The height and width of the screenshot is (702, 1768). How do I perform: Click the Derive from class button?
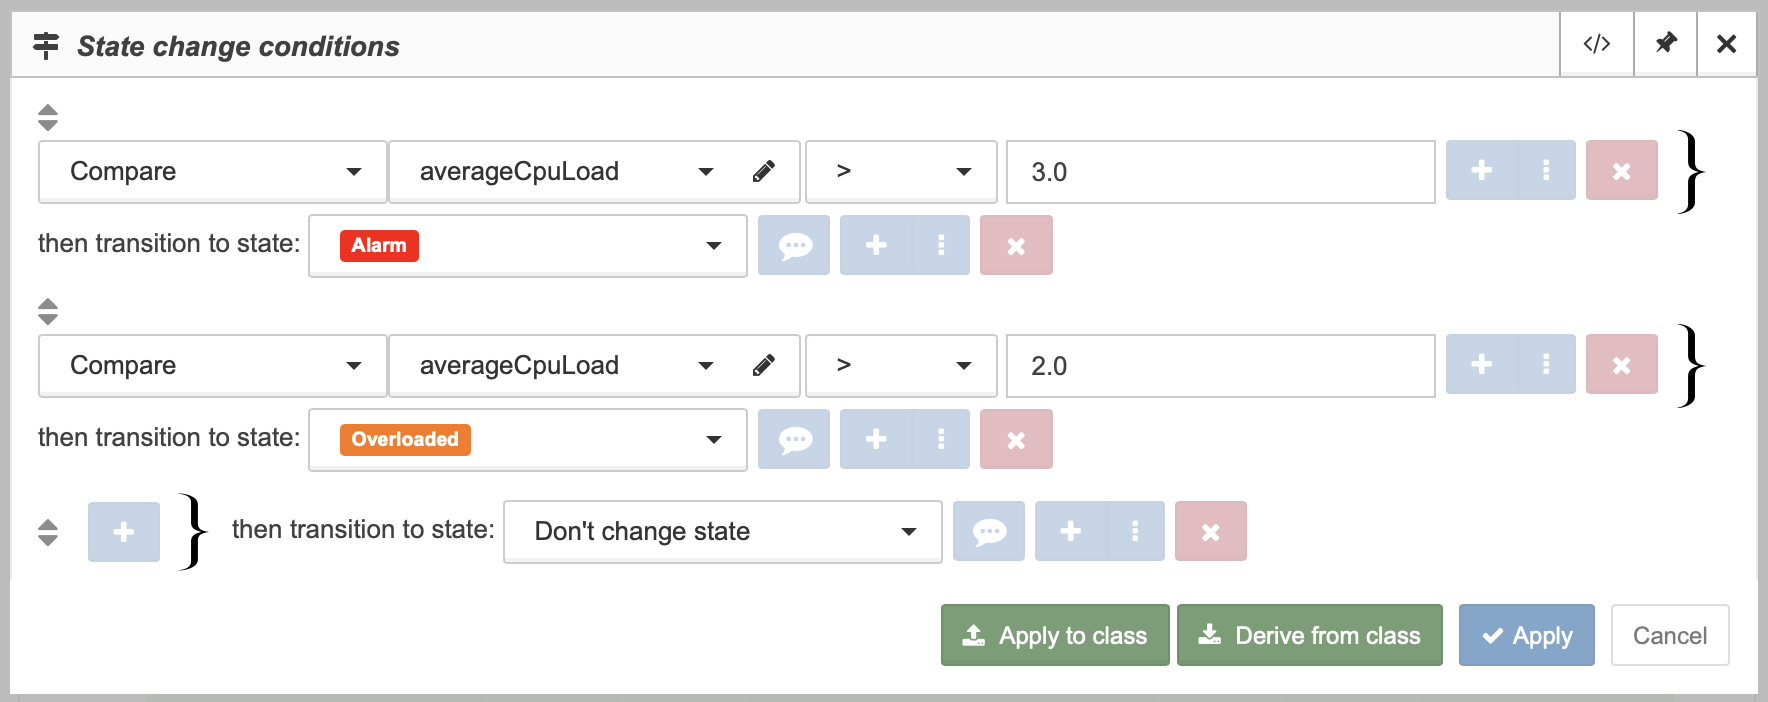point(1310,635)
